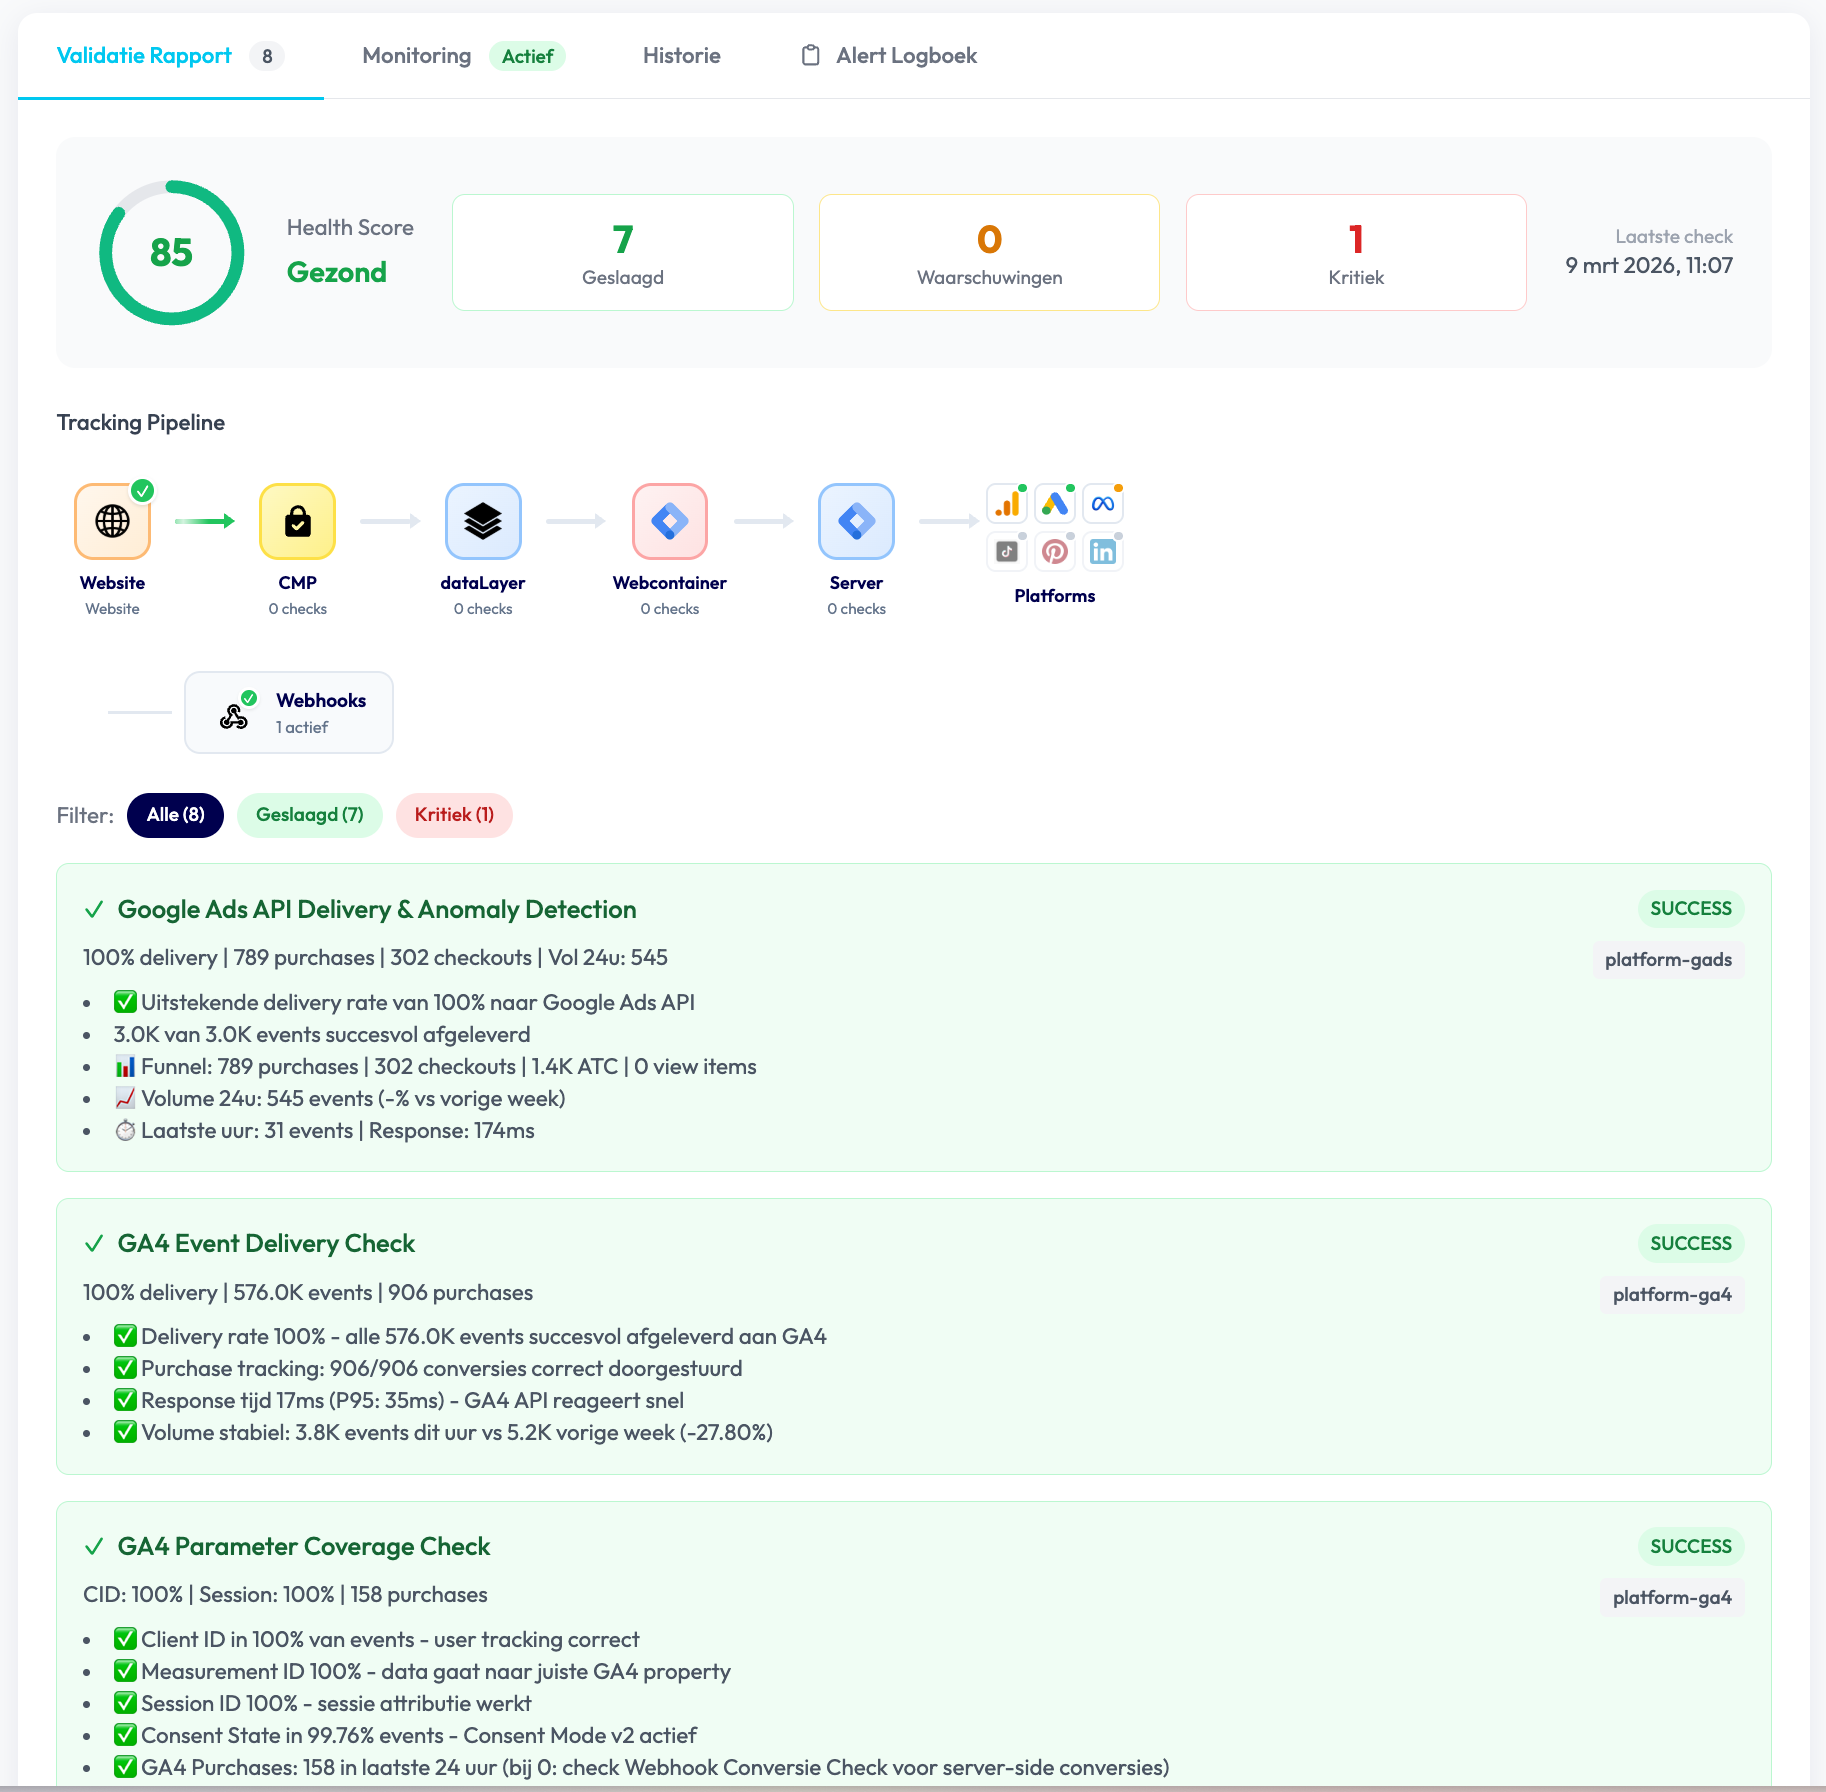Click the Google Analytics platform icon
Image resolution: width=1826 pixels, height=1792 pixels.
pos(1007,504)
